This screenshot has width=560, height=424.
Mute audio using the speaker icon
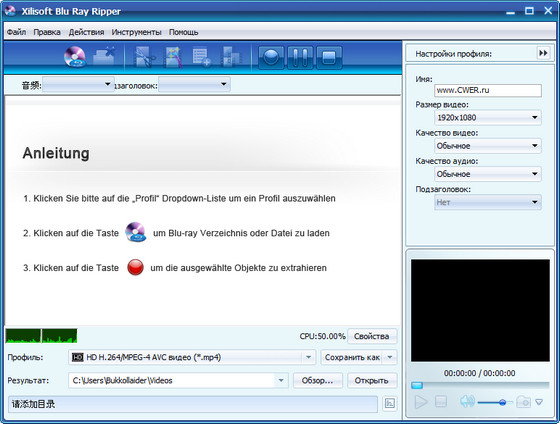click(467, 402)
